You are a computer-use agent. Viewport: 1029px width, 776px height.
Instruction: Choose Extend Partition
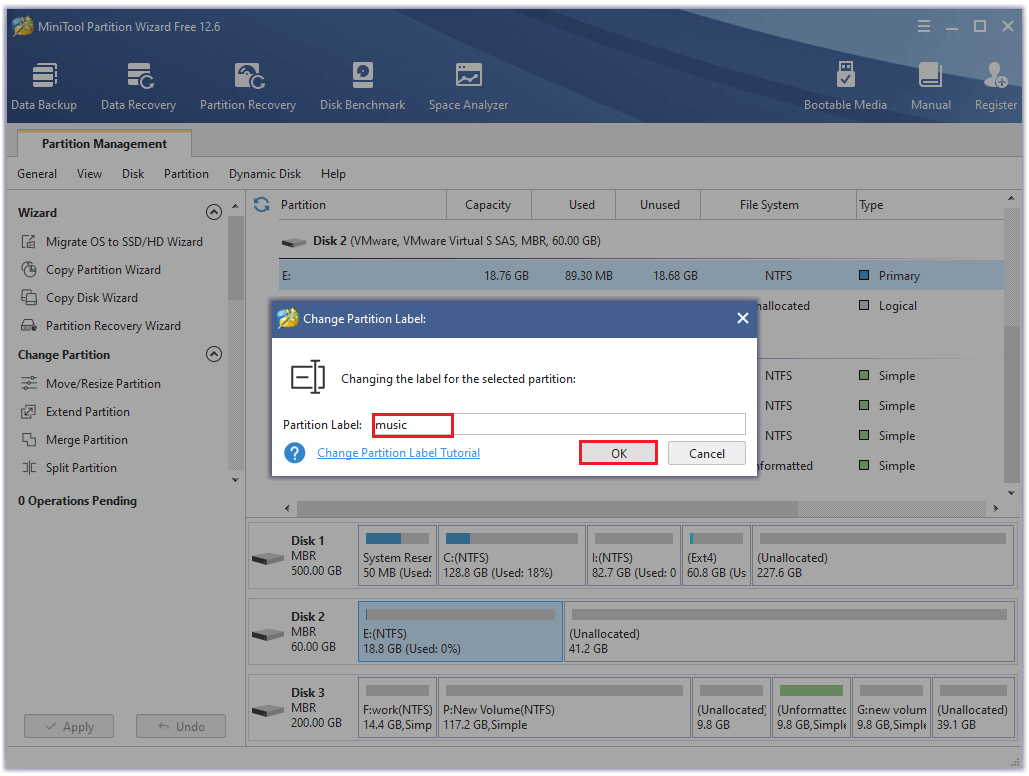coord(75,412)
